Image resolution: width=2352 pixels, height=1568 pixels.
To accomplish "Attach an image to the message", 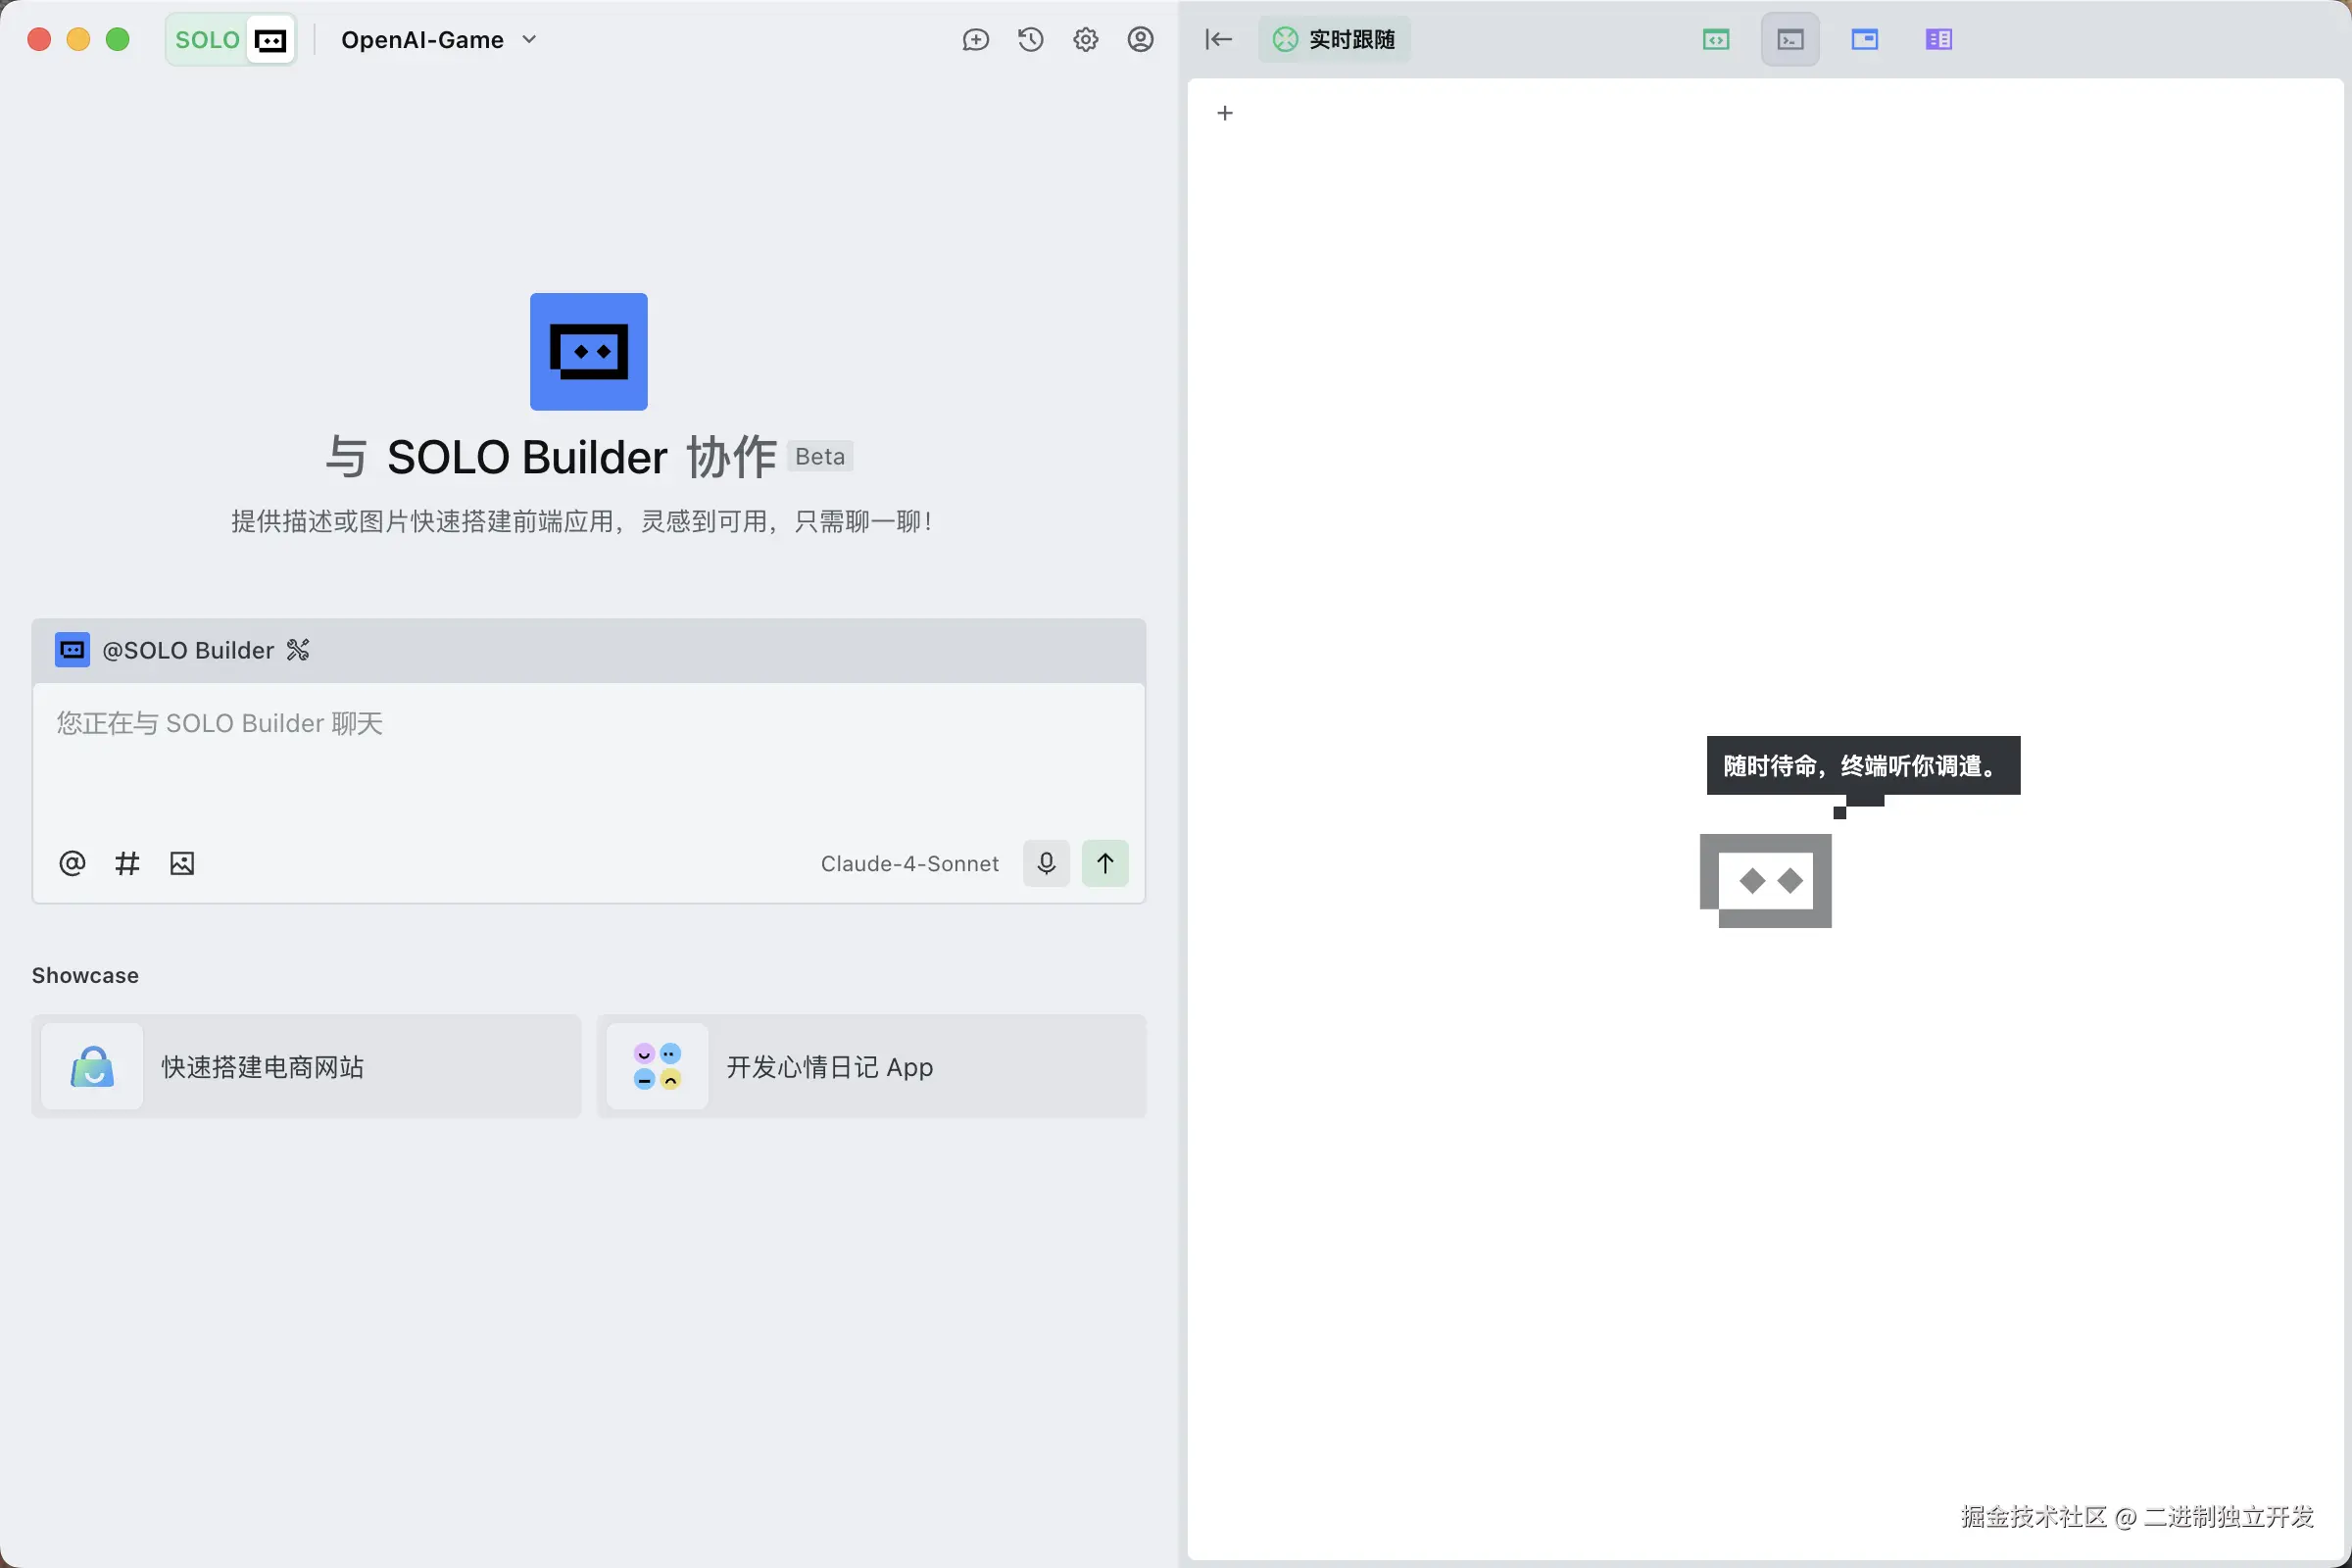I will click(182, 864).
